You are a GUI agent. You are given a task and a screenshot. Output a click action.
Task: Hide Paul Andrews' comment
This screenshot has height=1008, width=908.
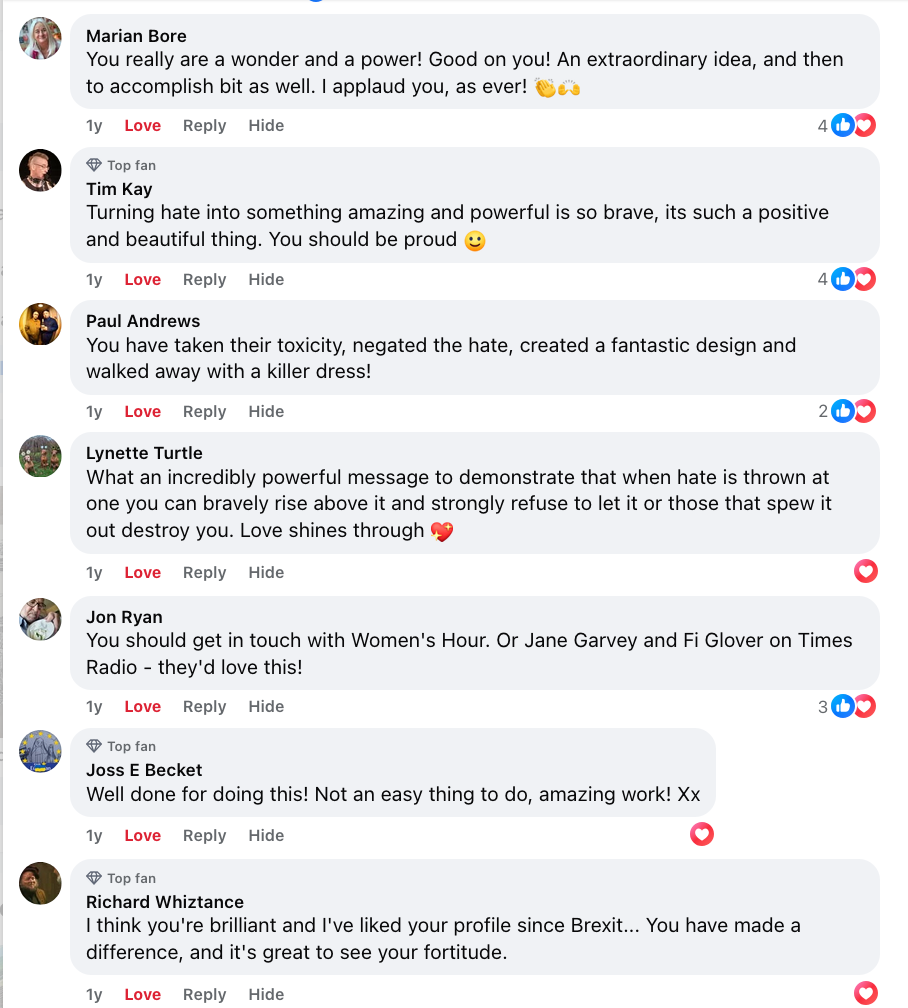point(266,412)
